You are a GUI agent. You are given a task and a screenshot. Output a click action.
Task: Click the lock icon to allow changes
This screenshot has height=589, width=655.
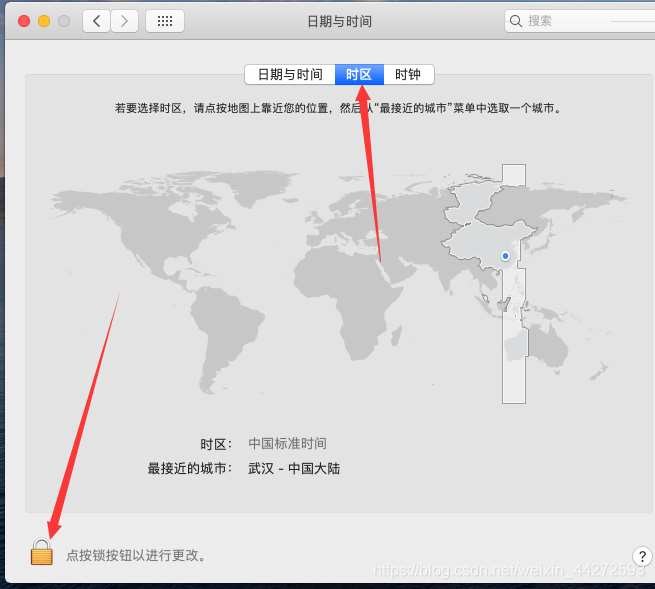(x=41, y=552)
